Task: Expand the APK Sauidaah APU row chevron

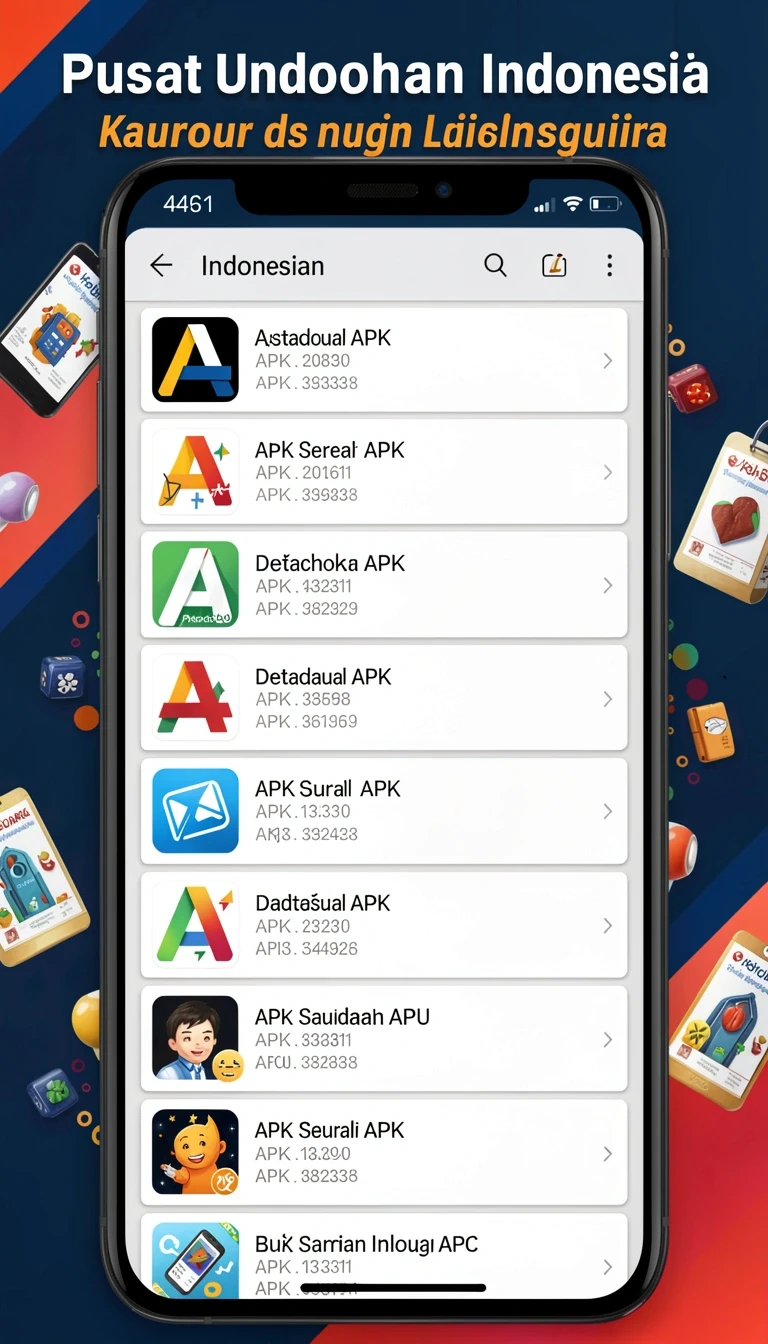Action: click(x=607, y=1040)
